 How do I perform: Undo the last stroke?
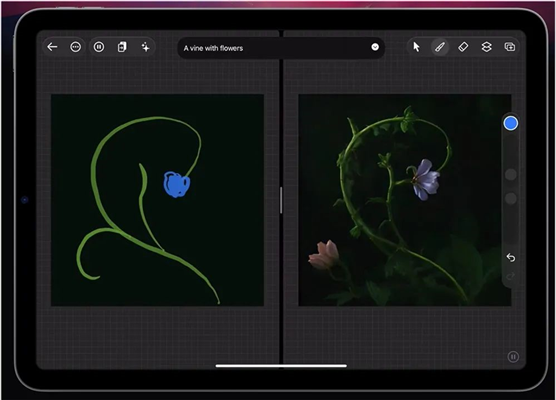(x=511, y=257)
